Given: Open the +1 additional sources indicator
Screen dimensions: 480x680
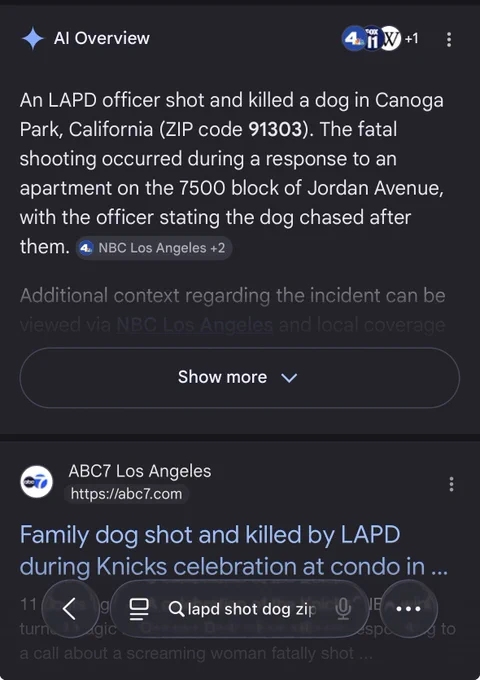Looking at the screenshot, I should click(x=411, y=39).
